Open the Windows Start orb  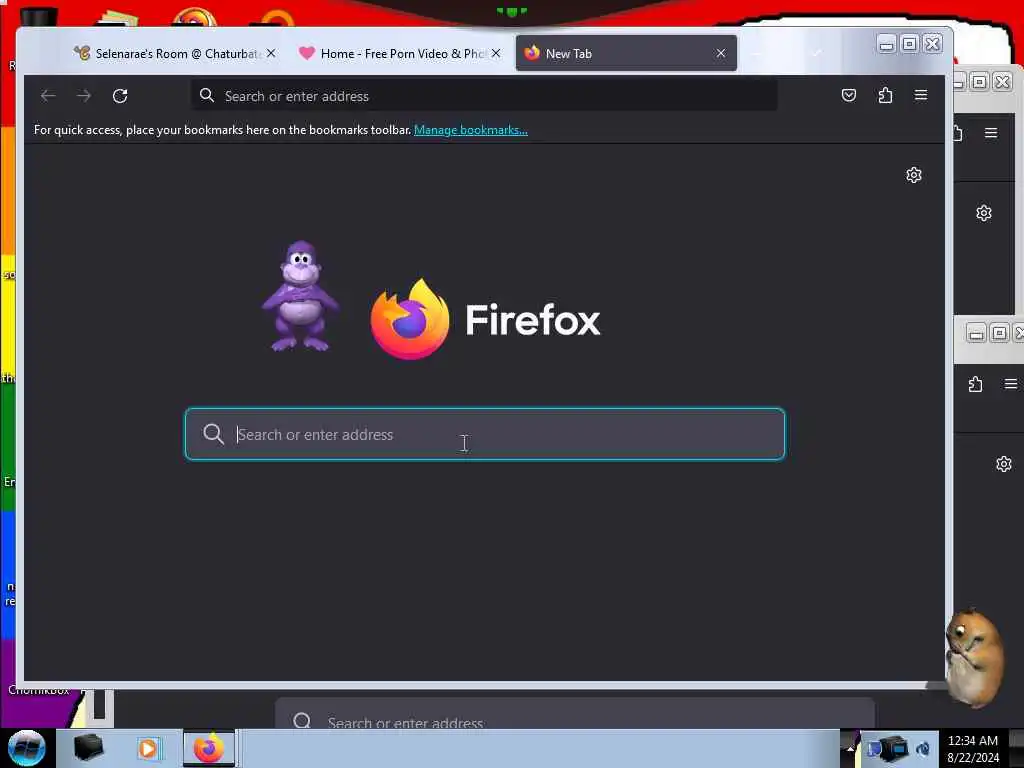pyautogui.click(x=27, y=748)
